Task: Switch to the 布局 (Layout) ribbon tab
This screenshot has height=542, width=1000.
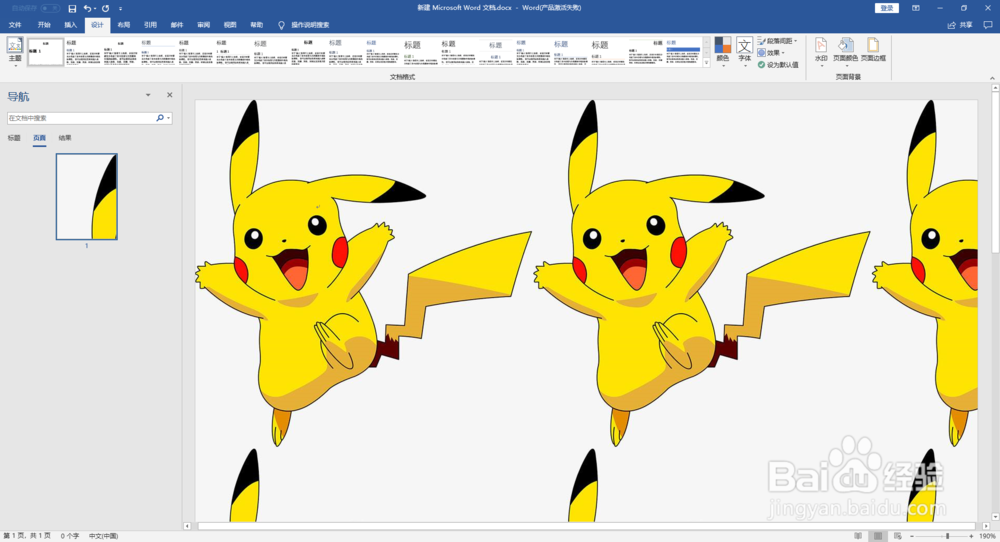Action: (x=124, y=25)
